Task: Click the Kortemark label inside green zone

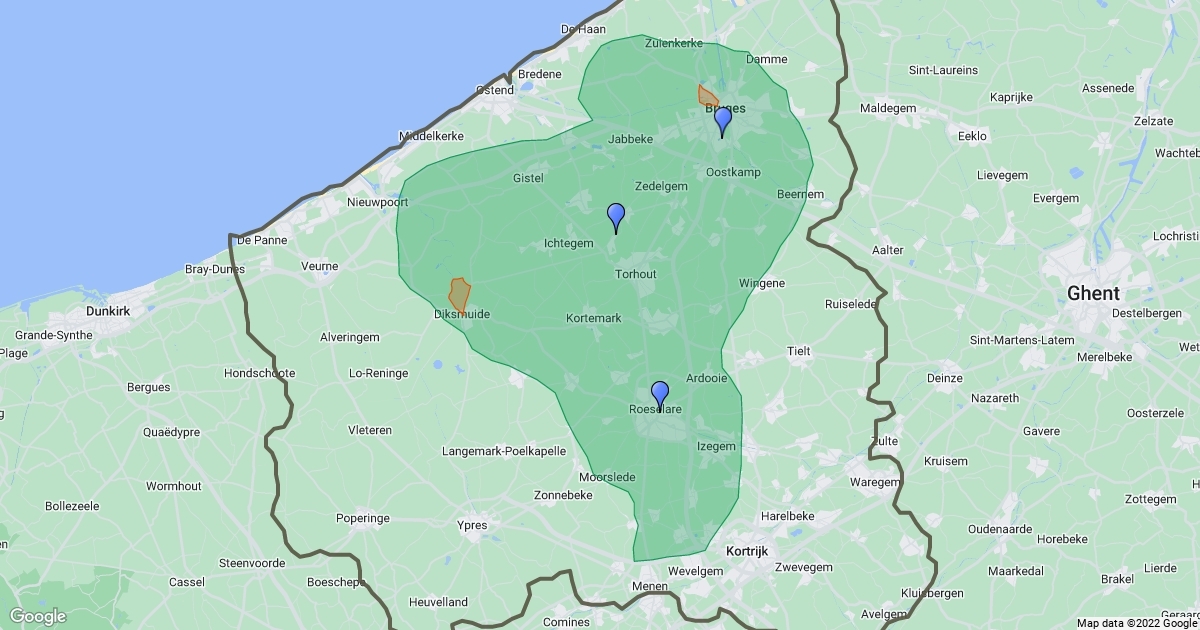Action: (x=594, y=318)
